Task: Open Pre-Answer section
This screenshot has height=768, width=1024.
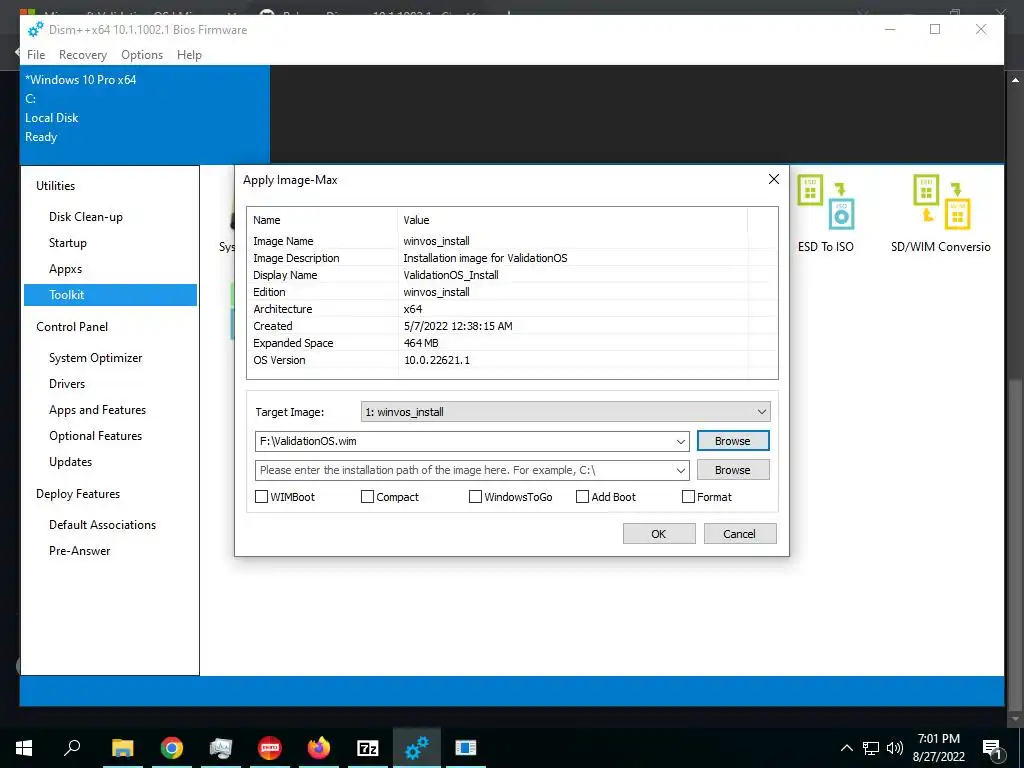Action: coord(80,551)
